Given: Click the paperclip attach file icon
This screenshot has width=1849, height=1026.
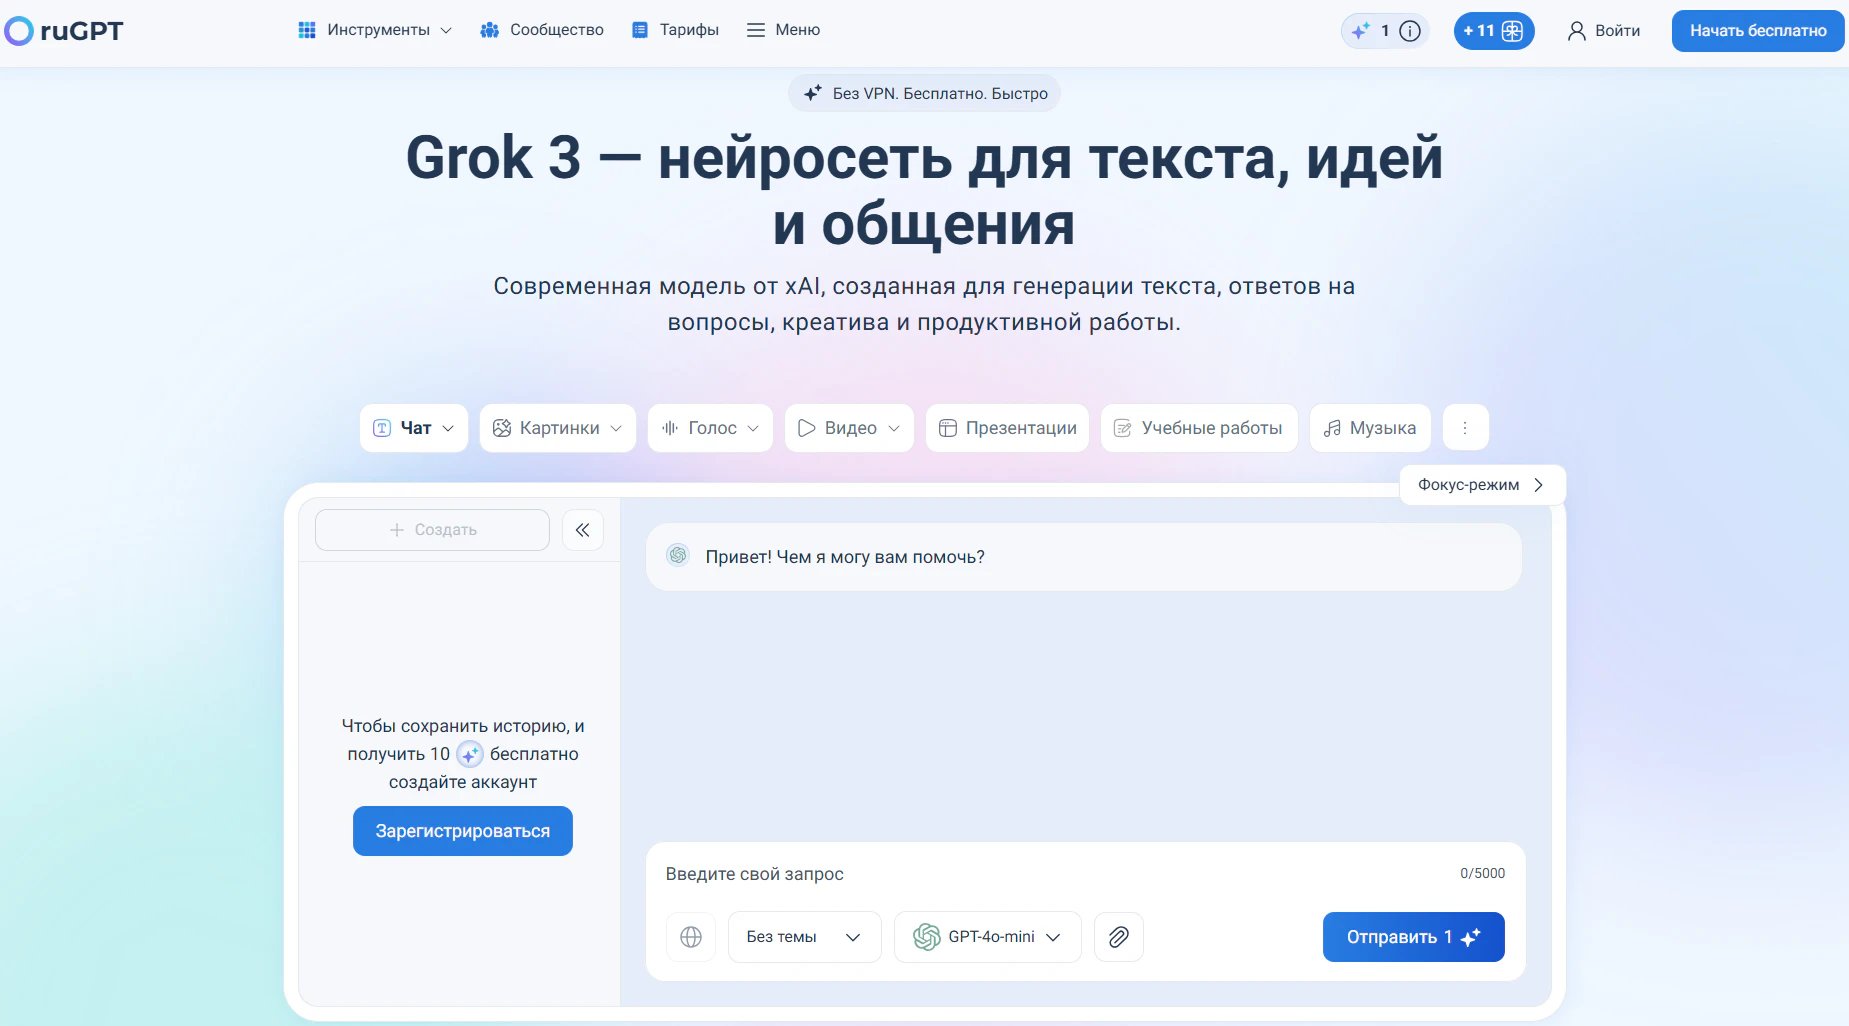Looking at the screenshot, I should pos(1119,937).
